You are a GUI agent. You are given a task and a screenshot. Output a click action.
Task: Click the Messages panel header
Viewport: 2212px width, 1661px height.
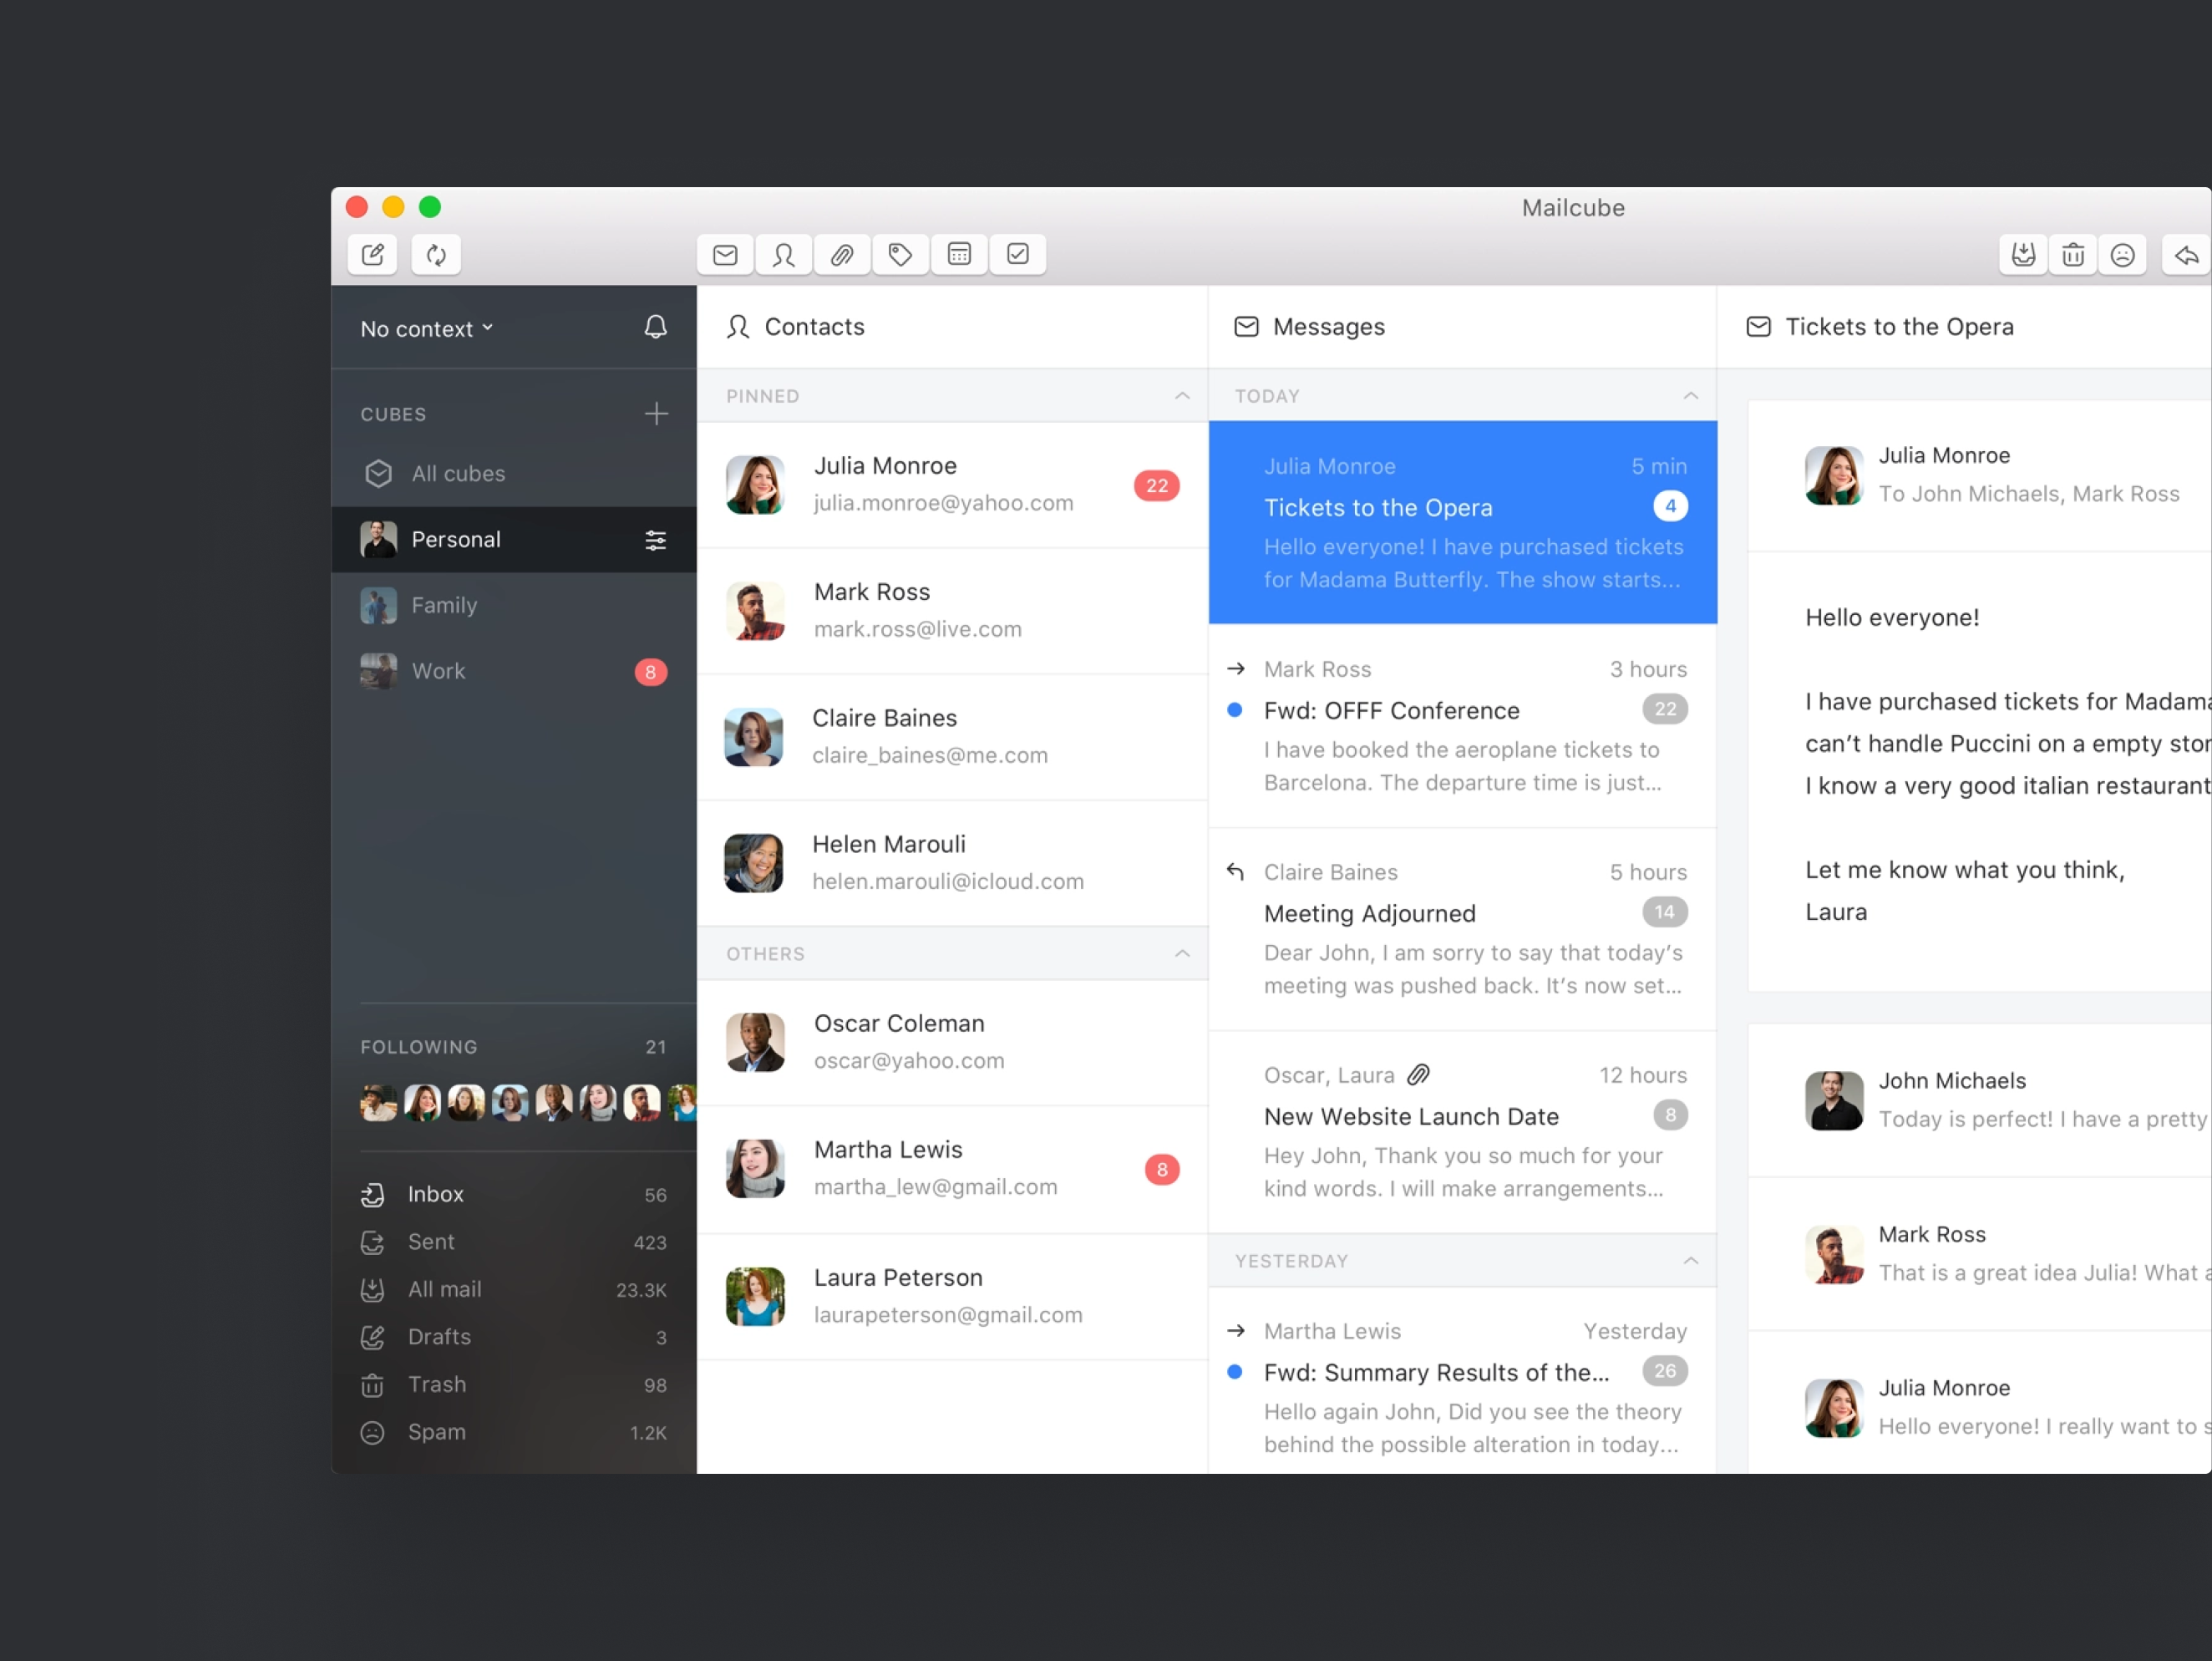tap(1462, 327)
